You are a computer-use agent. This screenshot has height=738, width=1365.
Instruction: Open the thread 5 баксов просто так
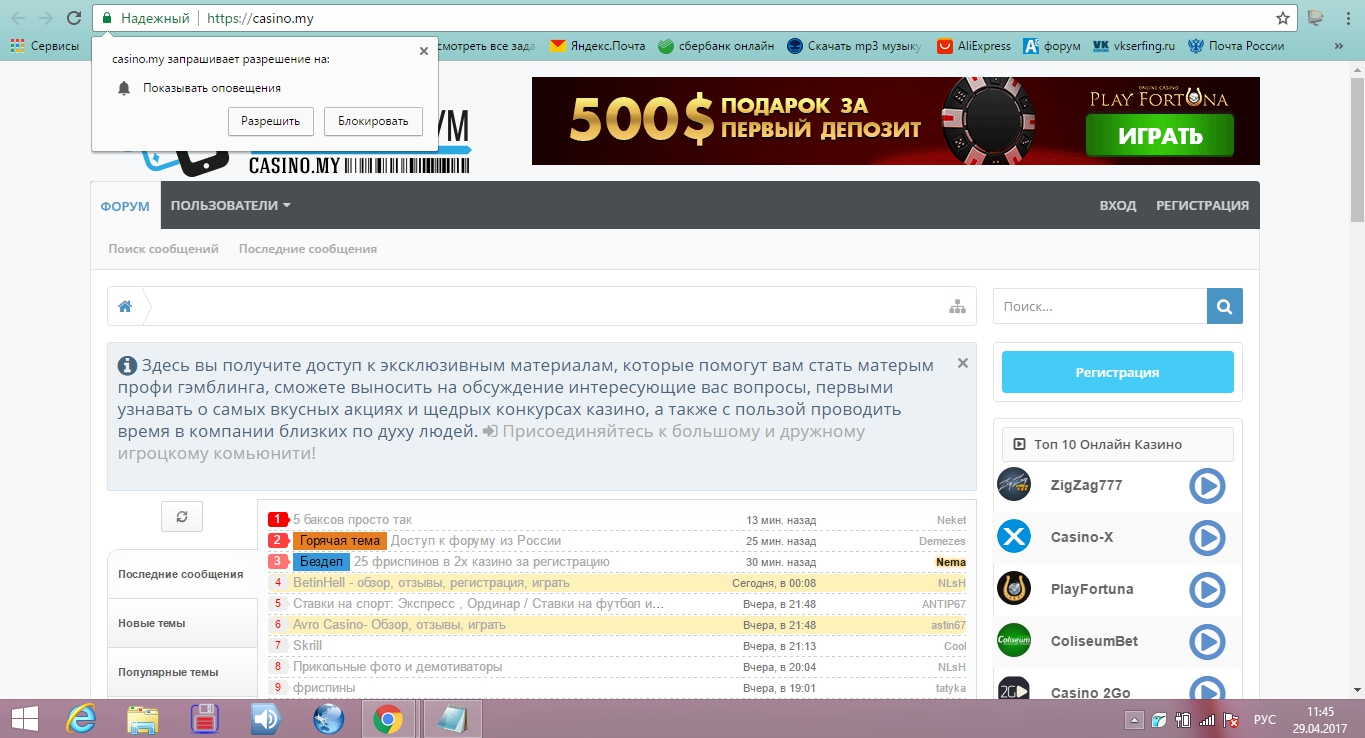pos(352,520)
